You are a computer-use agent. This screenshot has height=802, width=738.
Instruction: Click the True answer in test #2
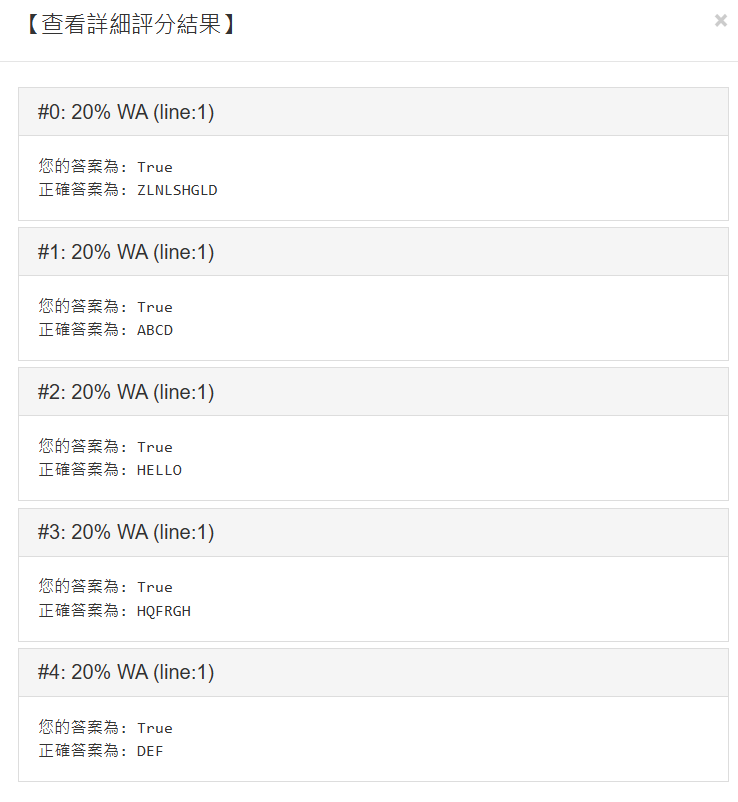click(x=155, y=447)
